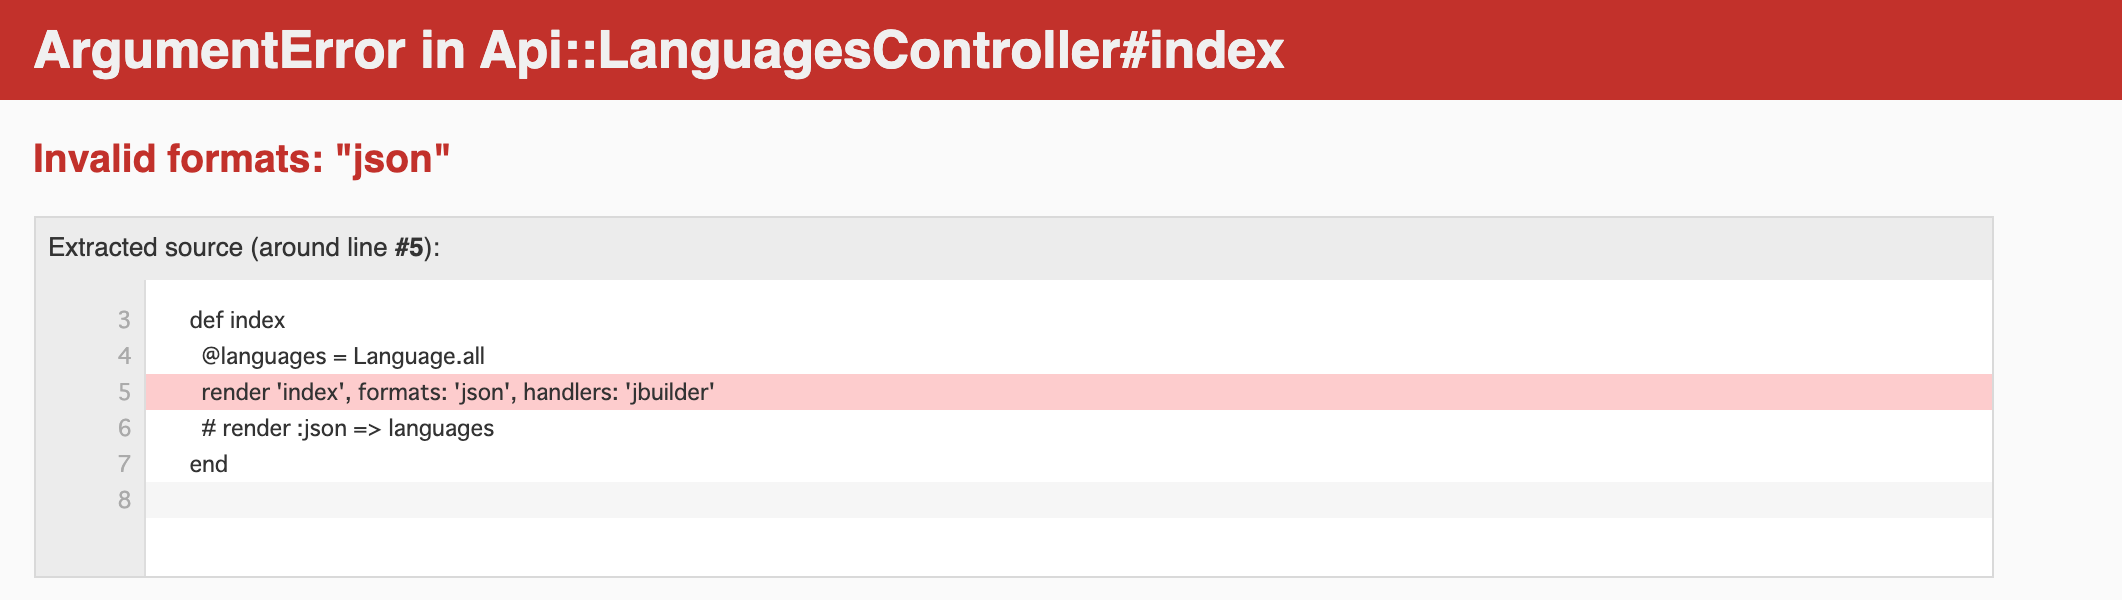Click the highlighted render 'index' line
This screenshot has width=2122, height=600.
[1069, 392]
